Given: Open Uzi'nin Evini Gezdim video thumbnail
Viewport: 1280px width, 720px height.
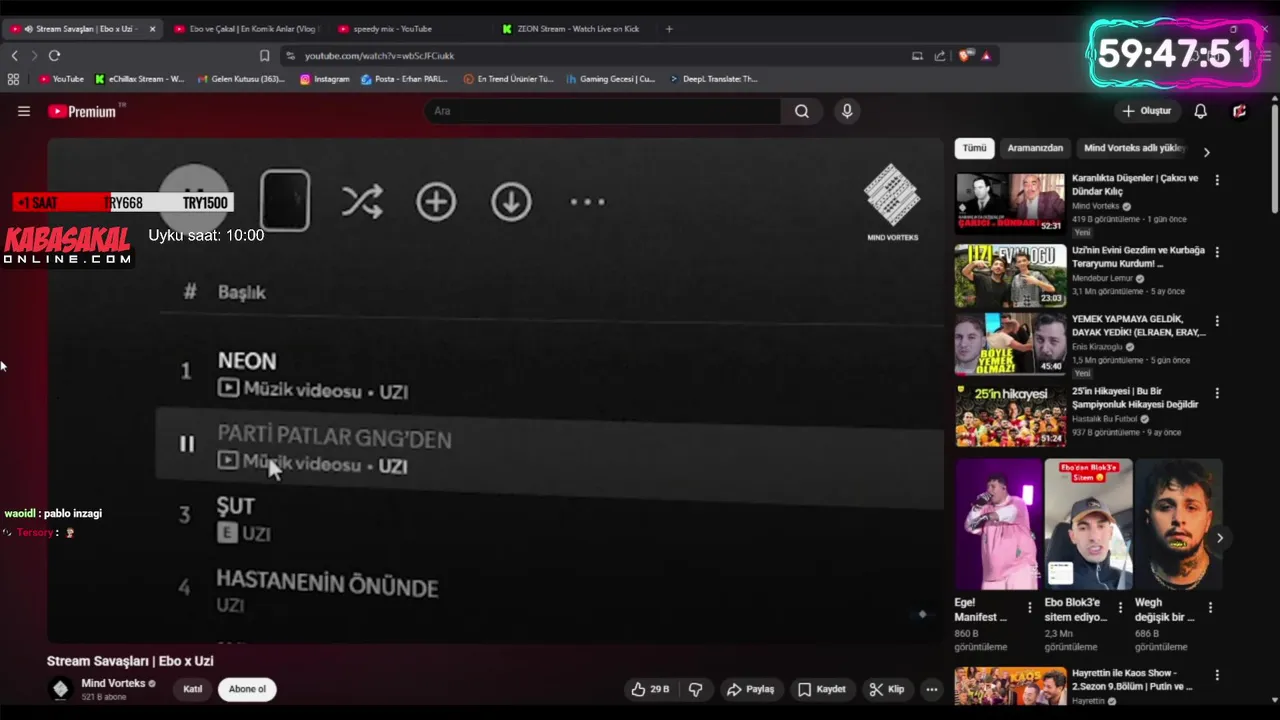Looking at the screenshot, I should (1010, 276).
